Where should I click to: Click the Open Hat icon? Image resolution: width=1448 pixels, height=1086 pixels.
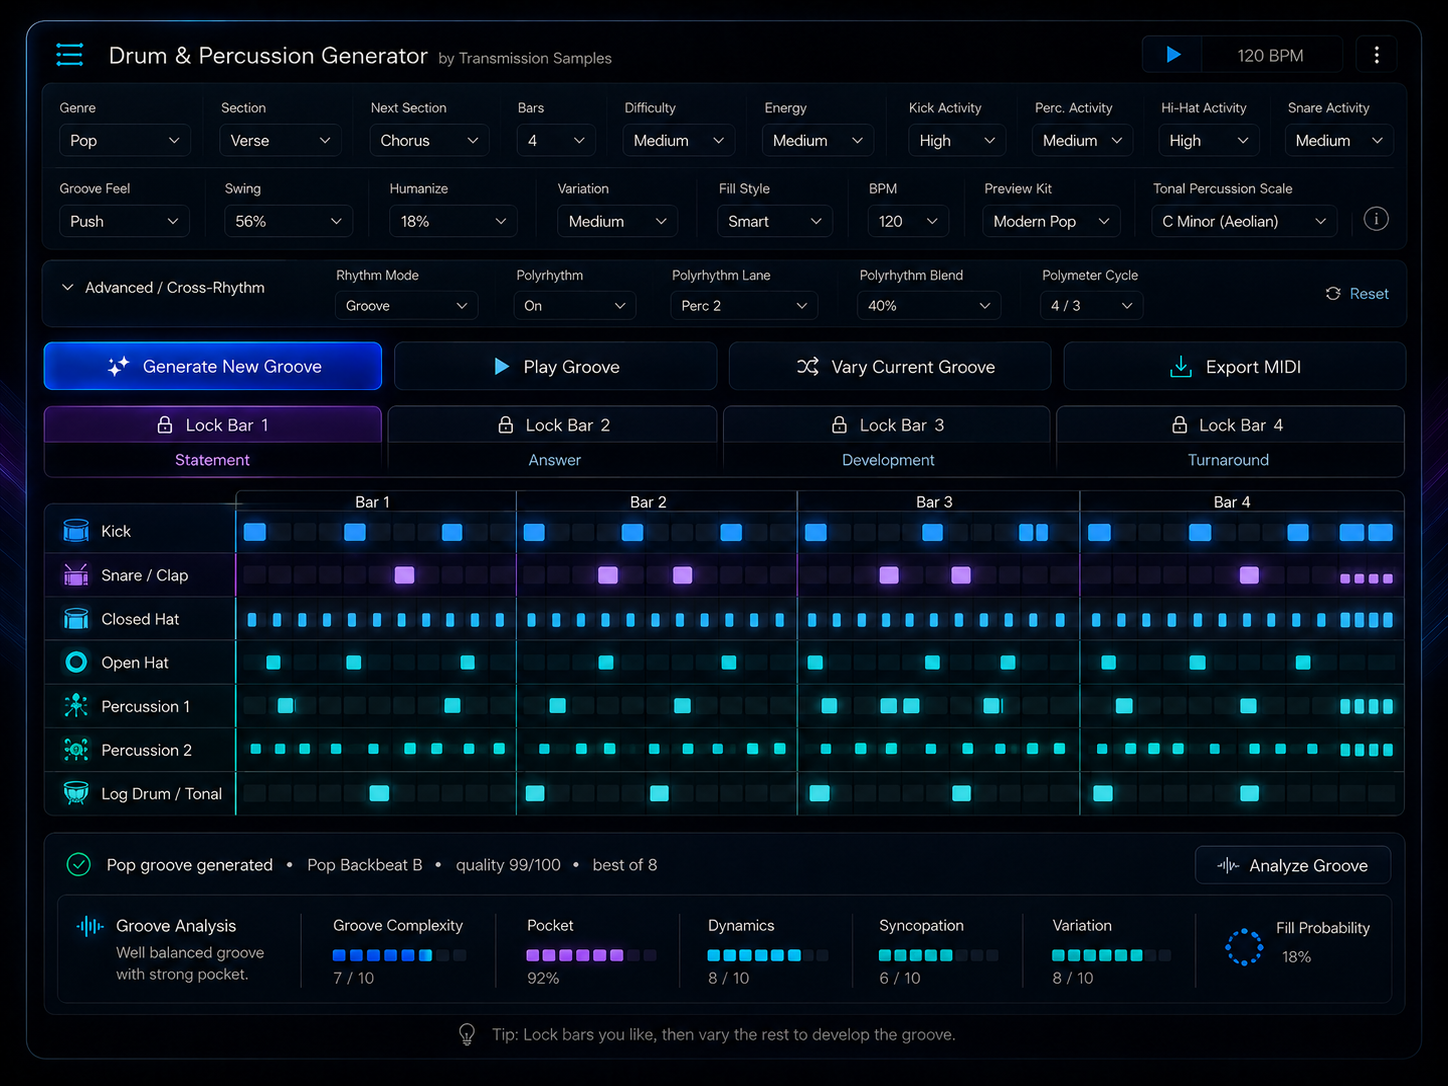point(76,662)
